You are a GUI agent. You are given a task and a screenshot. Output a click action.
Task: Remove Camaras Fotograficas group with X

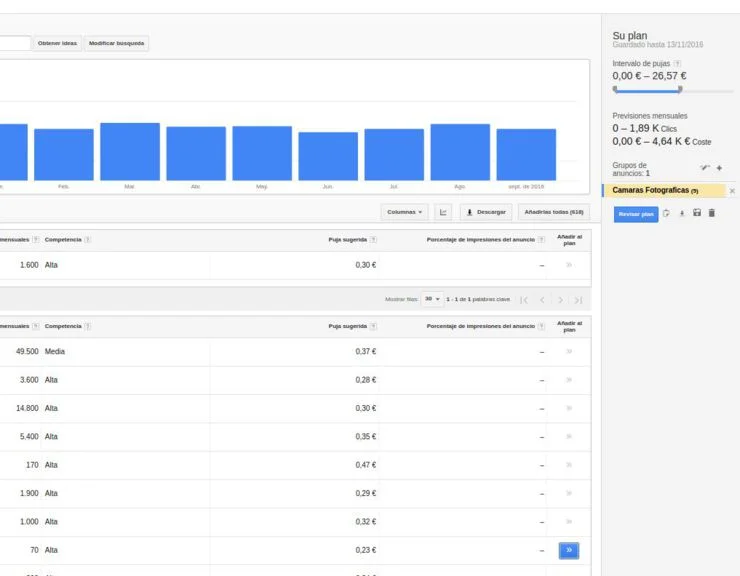[732, 190]
